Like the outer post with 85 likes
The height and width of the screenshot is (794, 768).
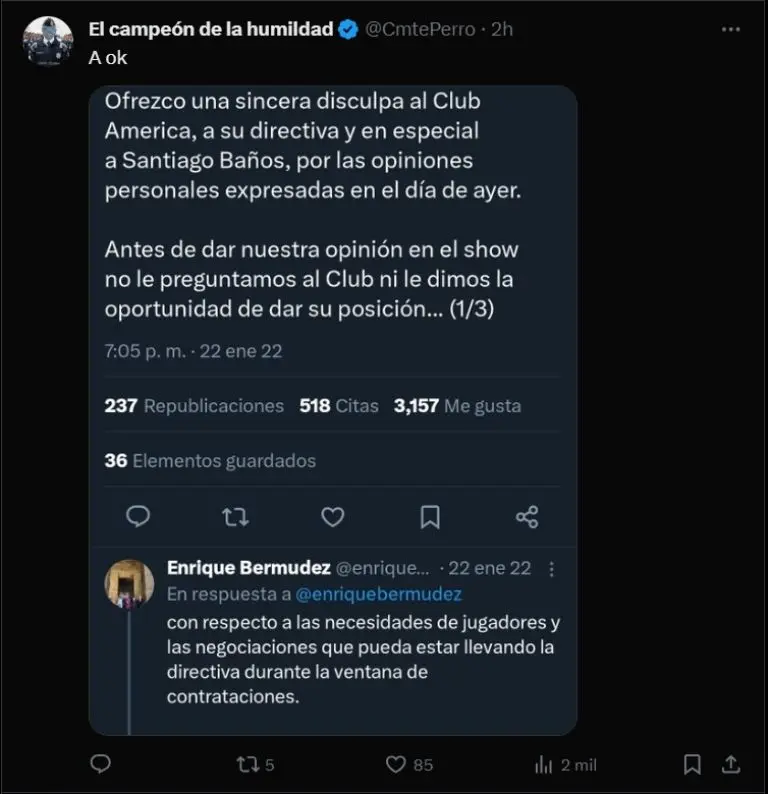[398, 764]
